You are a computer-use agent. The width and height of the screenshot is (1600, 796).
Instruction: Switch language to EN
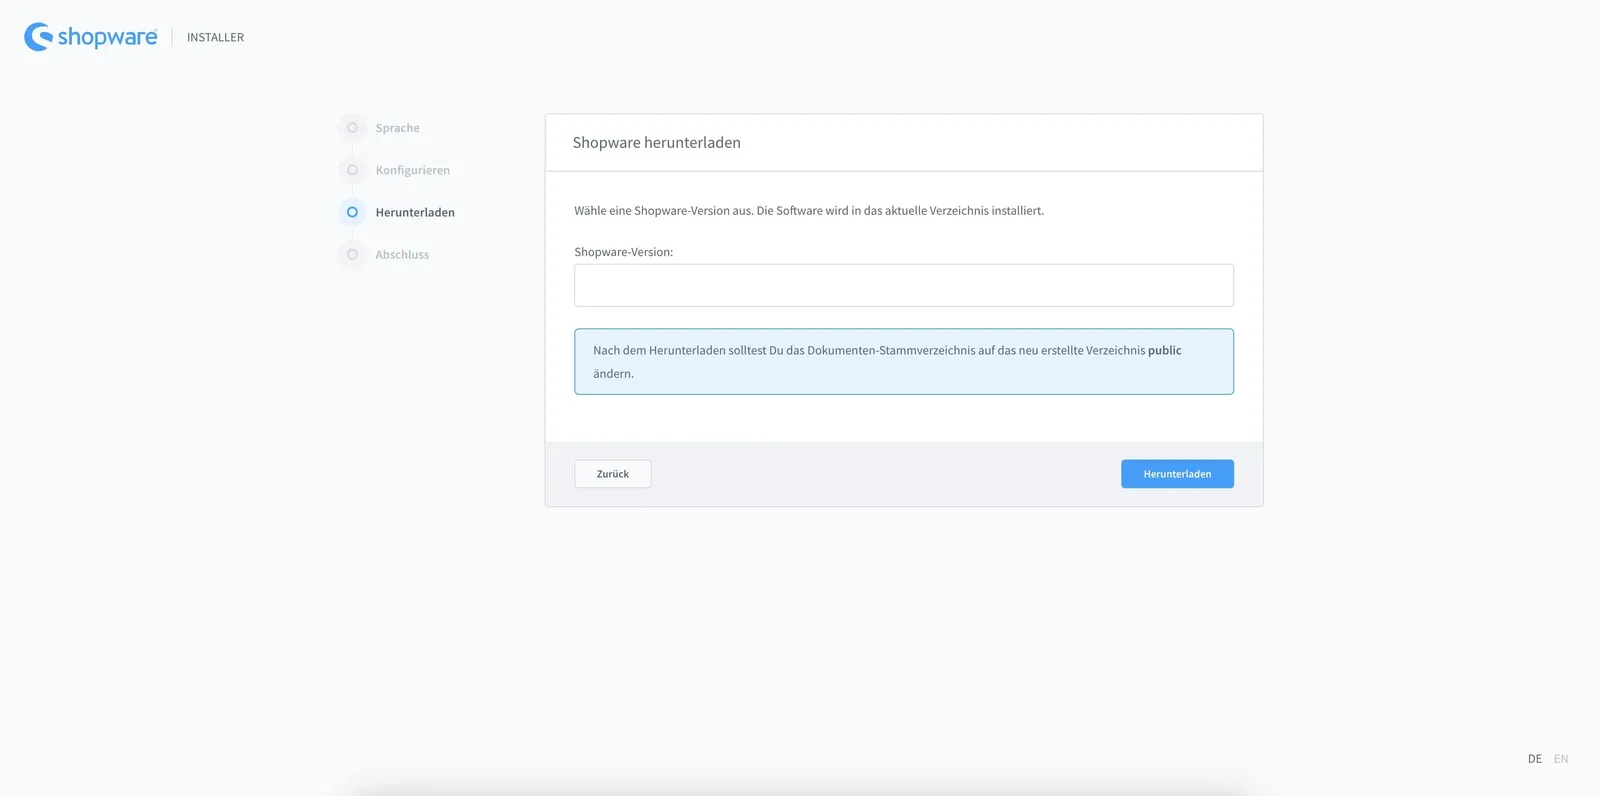point(1561,759)
